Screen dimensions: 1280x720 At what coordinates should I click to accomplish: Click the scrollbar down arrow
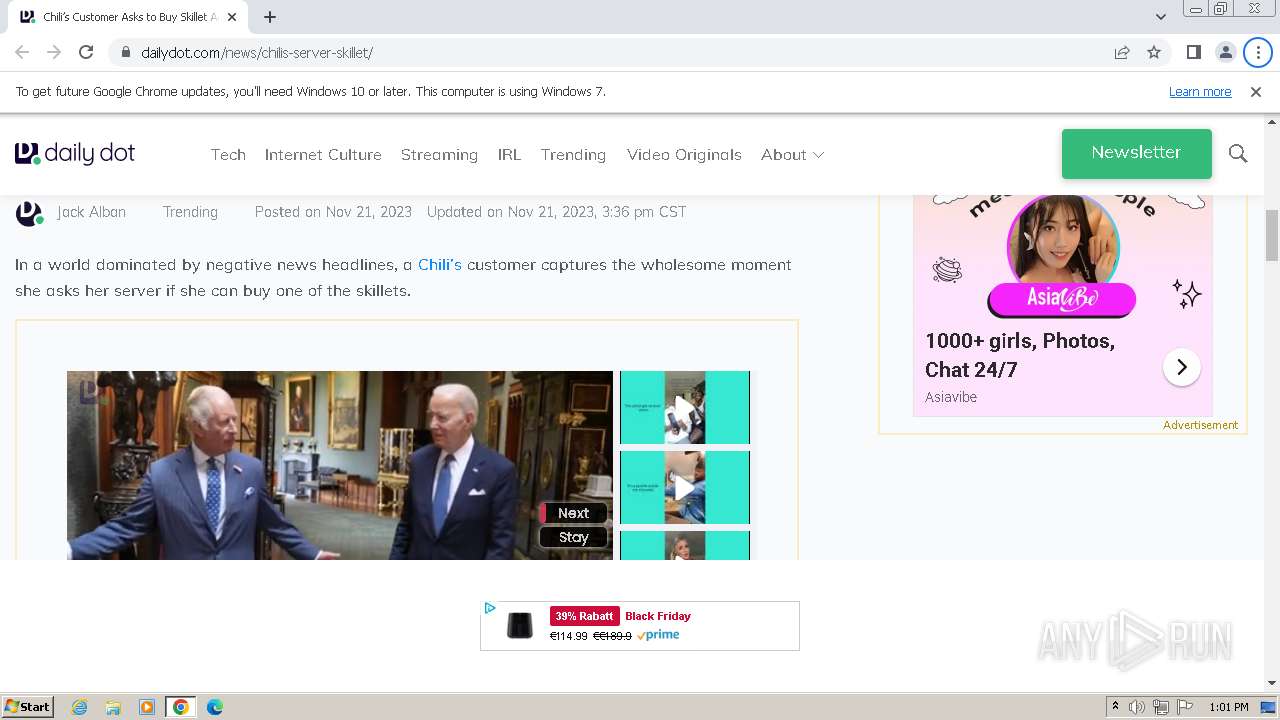[x=1272, y=683]
